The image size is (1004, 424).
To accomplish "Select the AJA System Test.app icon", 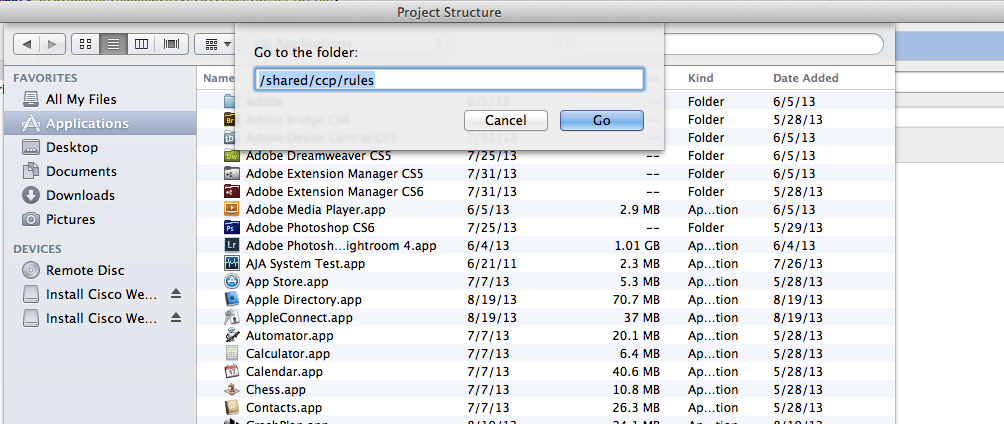I will click(x=231, y=263).
